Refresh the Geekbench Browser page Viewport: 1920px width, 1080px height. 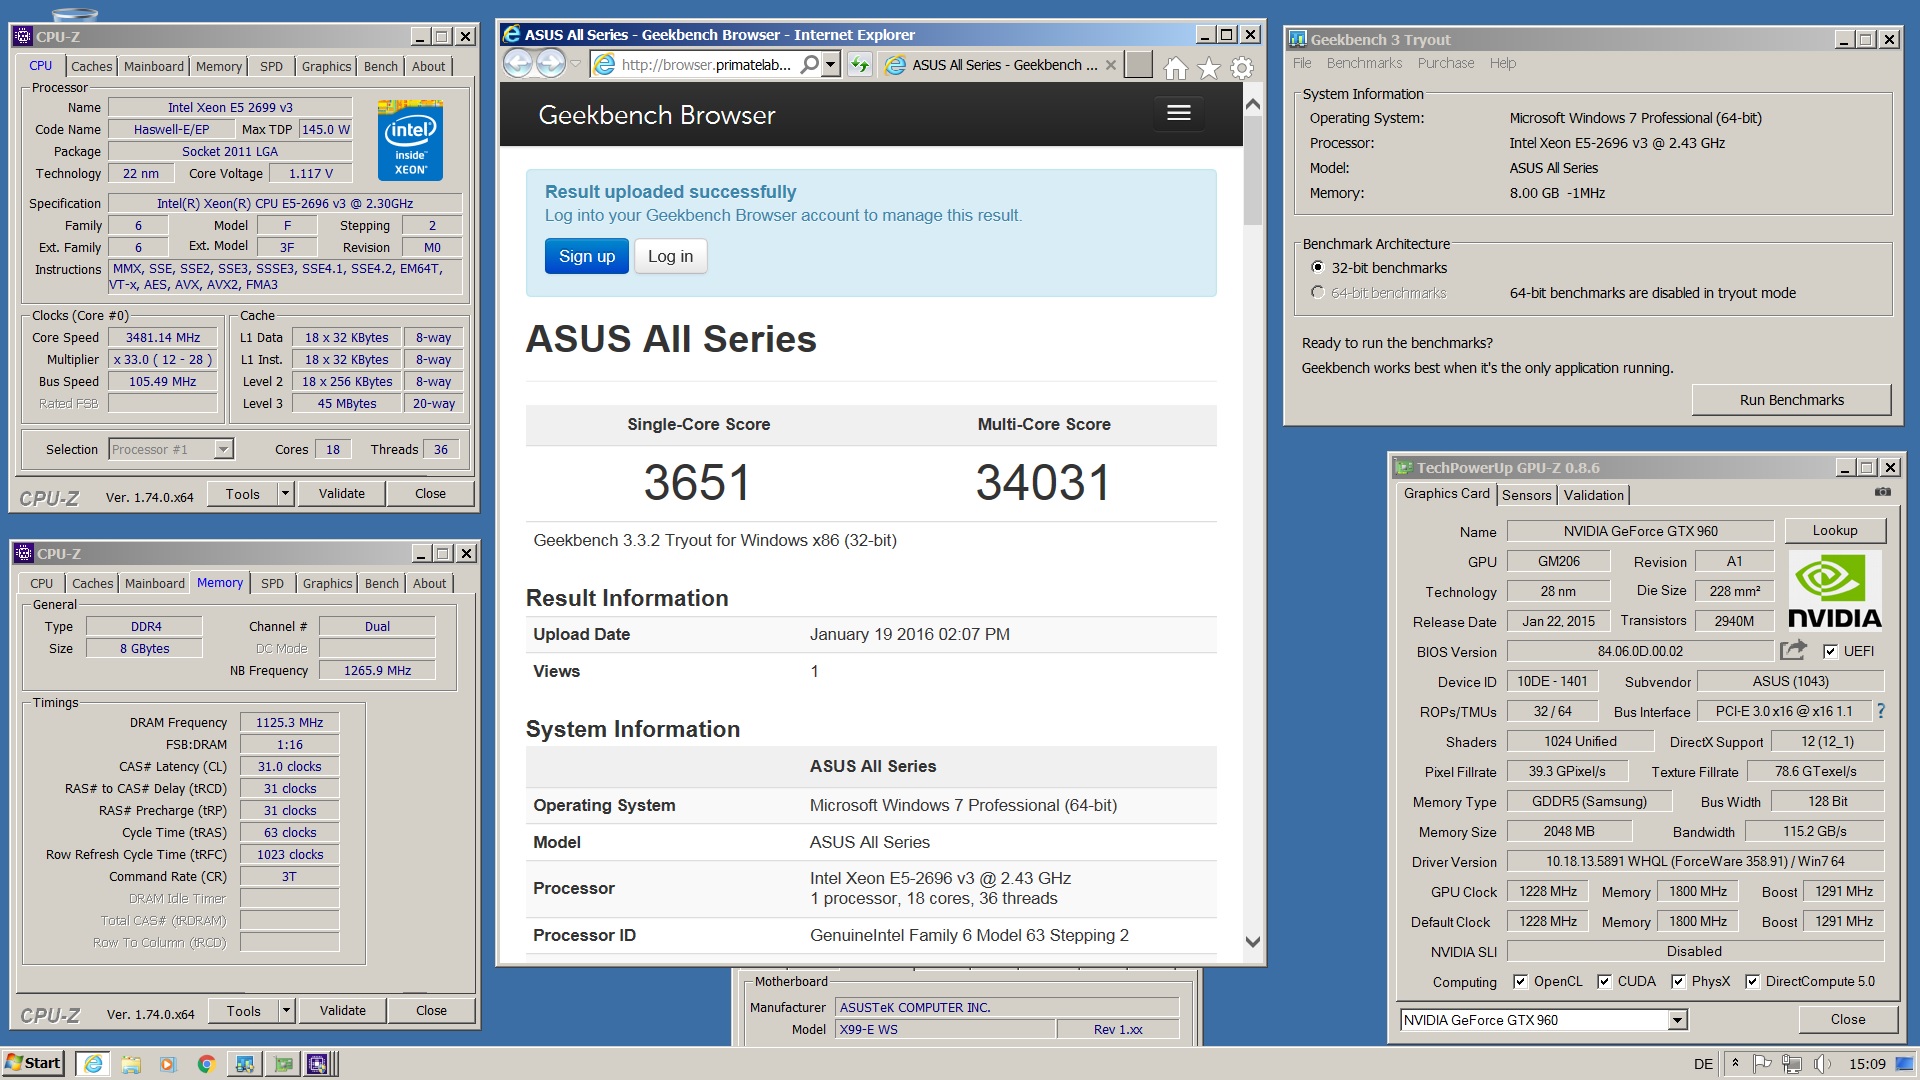click(x=860, y=65)
